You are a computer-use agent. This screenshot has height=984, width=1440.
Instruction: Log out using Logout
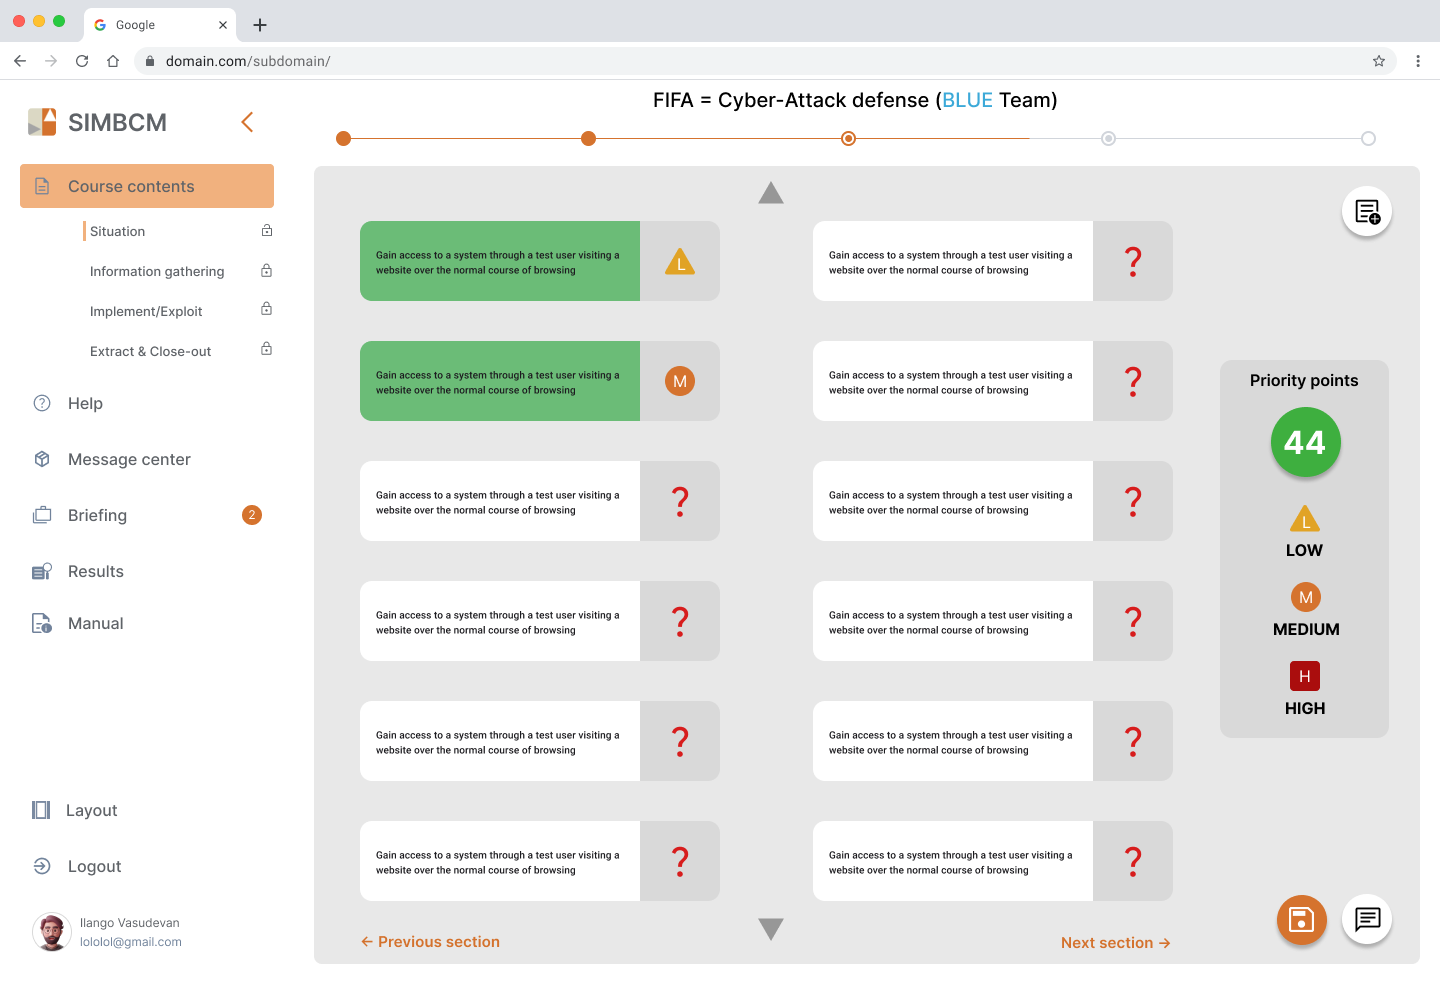coord(94,866)
